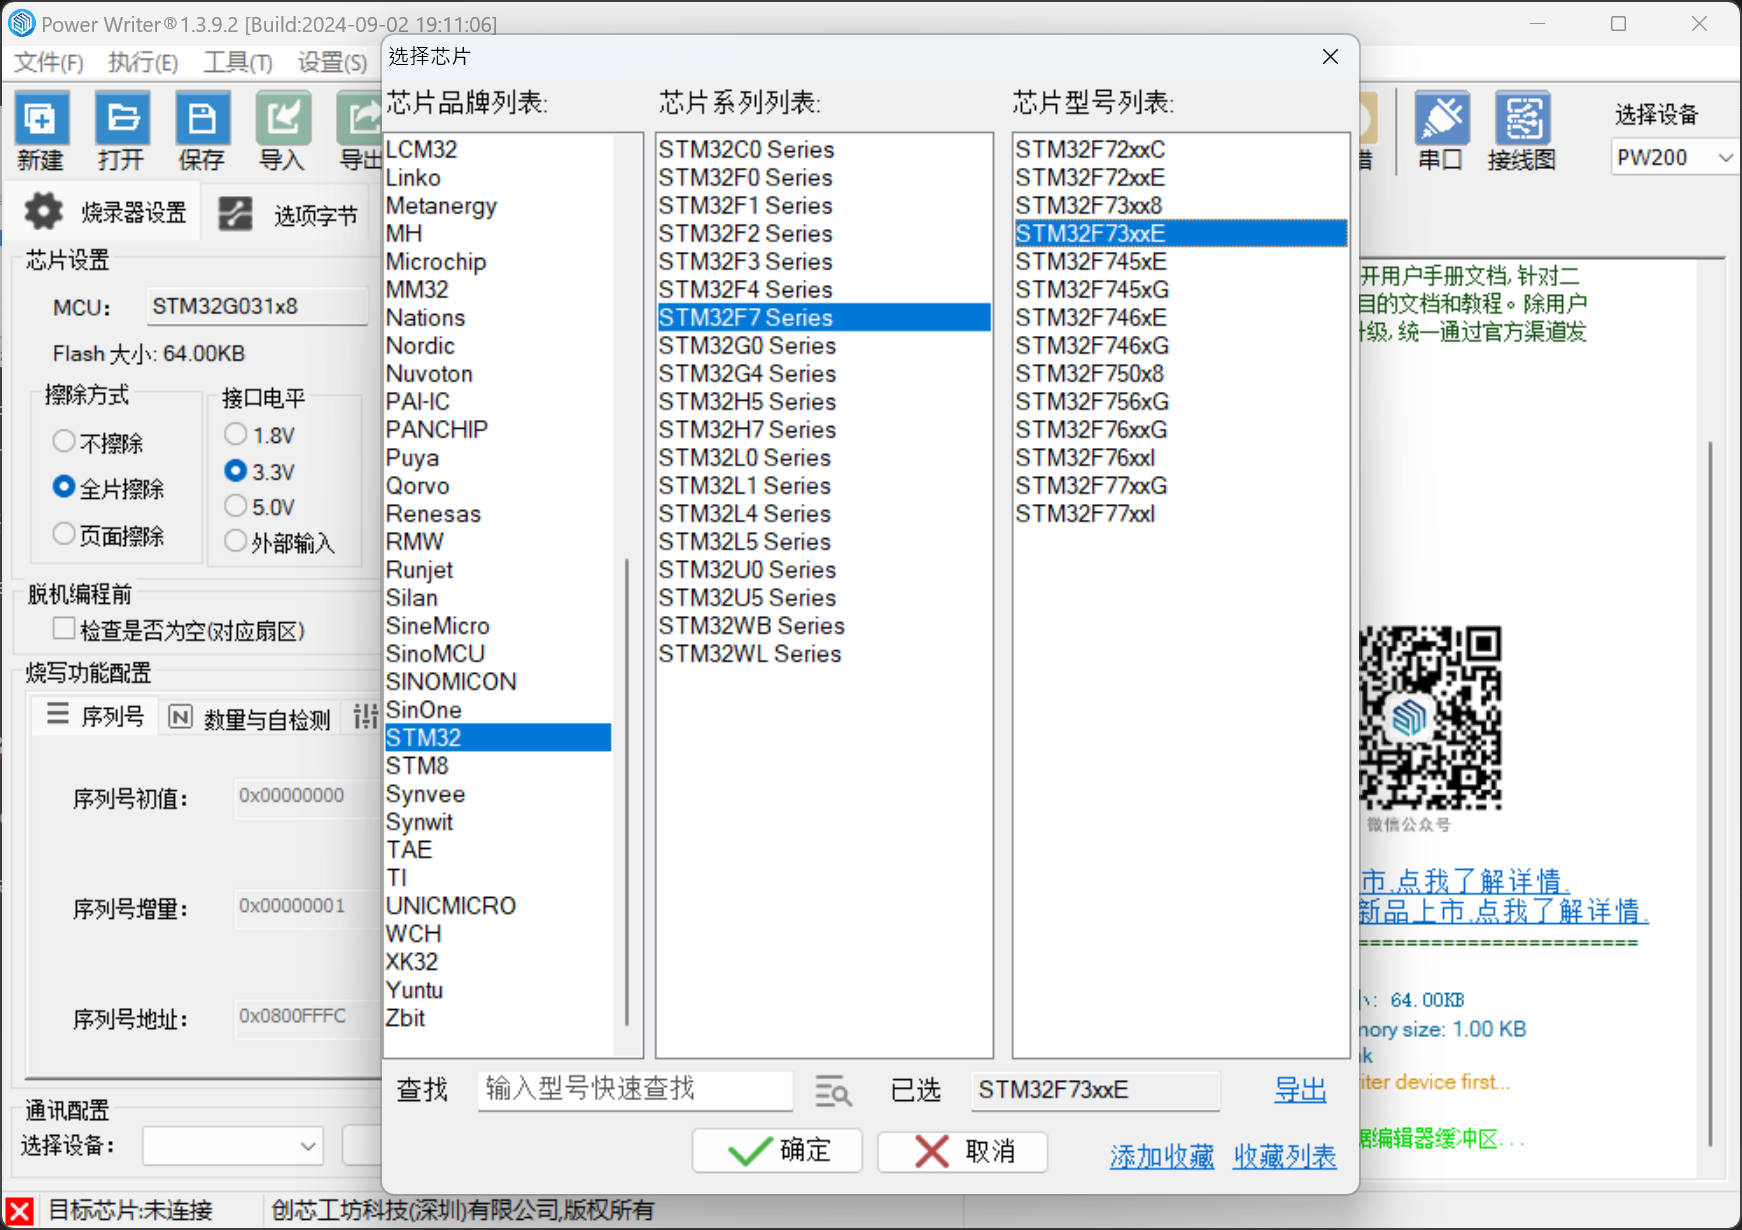Screen dimensions: 1742x1230
Task: Switch to the programmer settings (烧录器设置) tab
Action: pos(104,212)
